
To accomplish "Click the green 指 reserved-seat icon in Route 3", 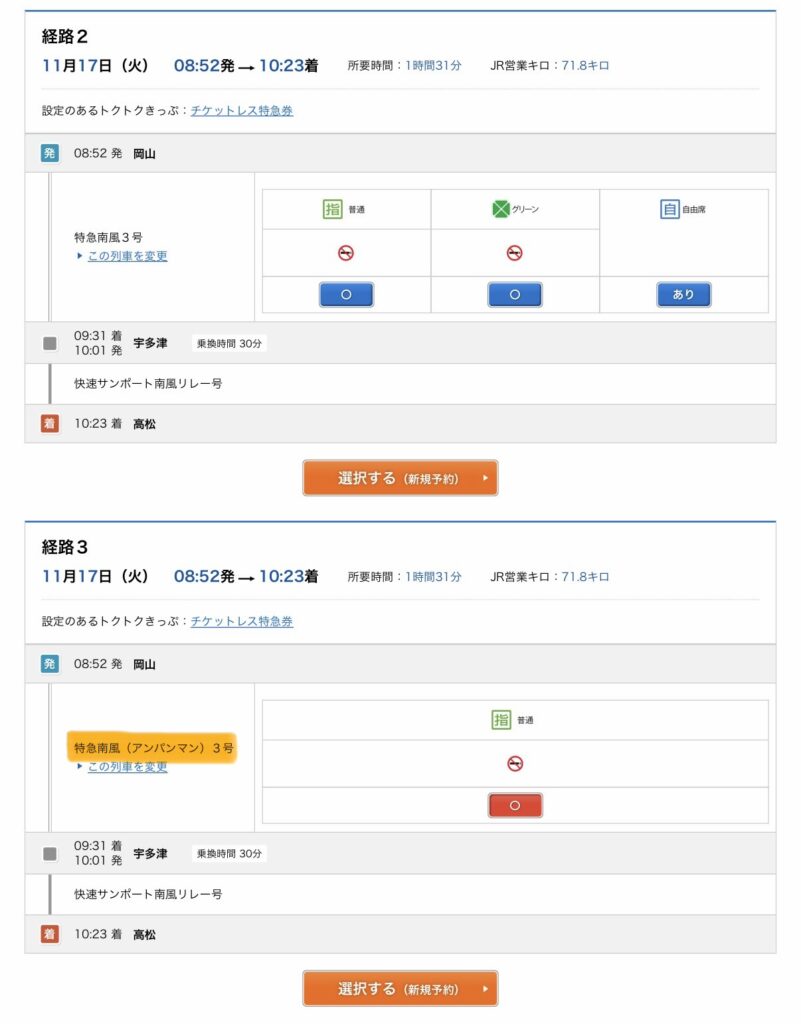I will pyautogui.click(x=501, y=720).
